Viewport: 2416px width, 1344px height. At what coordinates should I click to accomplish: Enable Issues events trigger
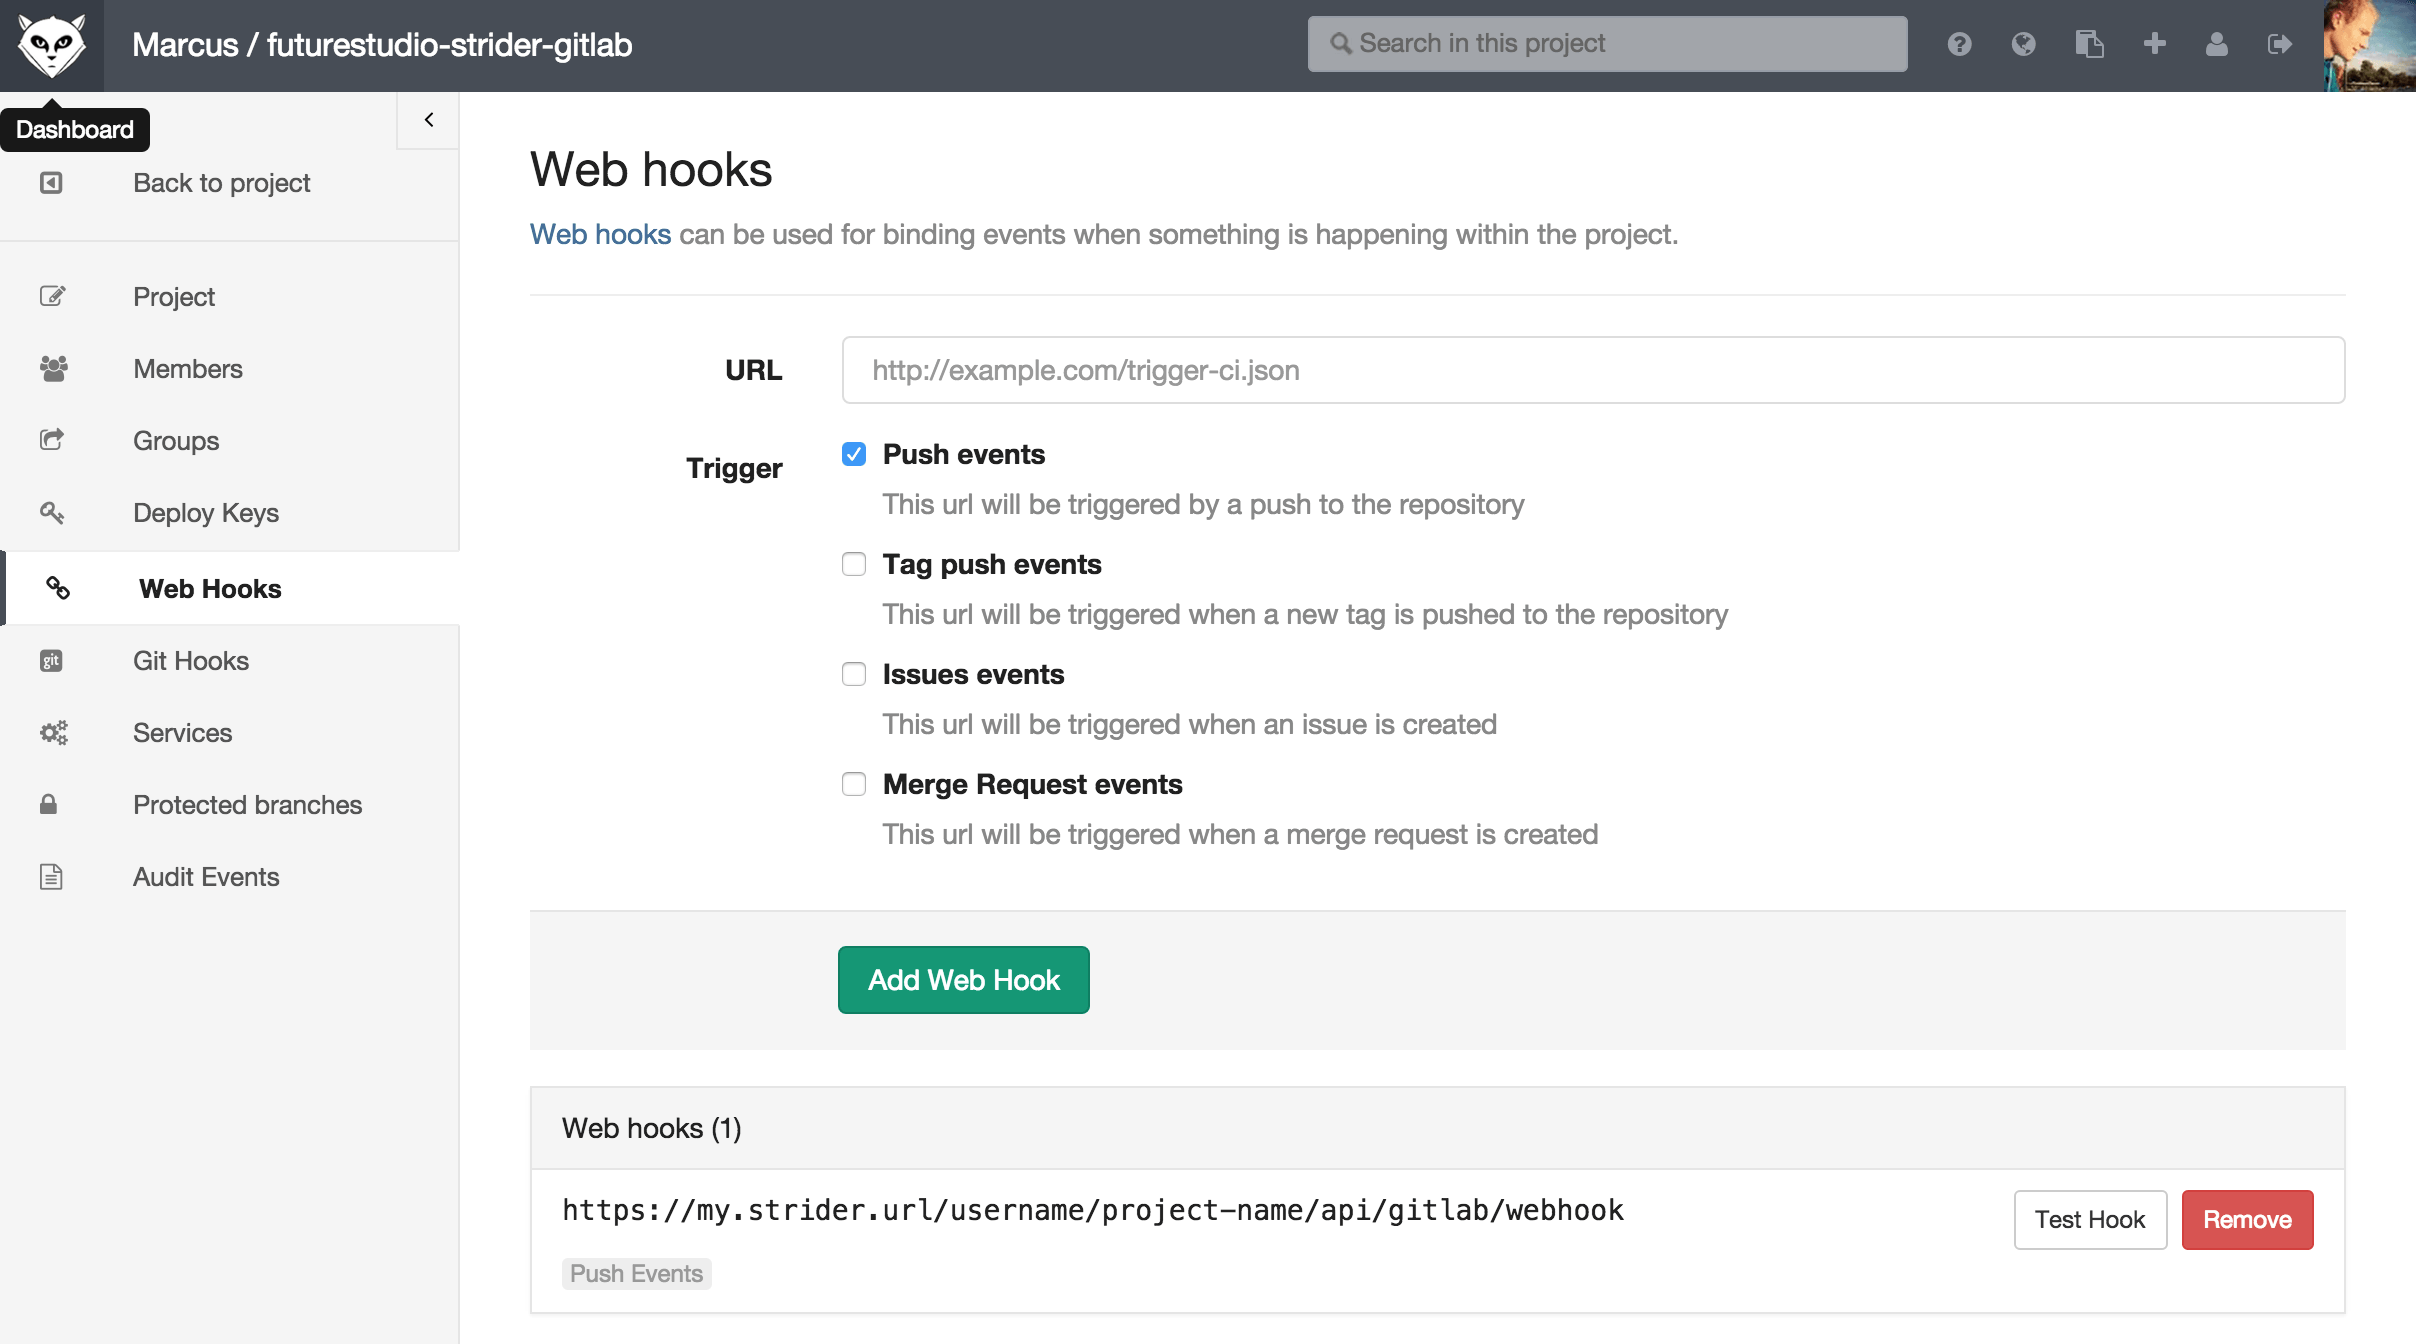coord(852,674)
